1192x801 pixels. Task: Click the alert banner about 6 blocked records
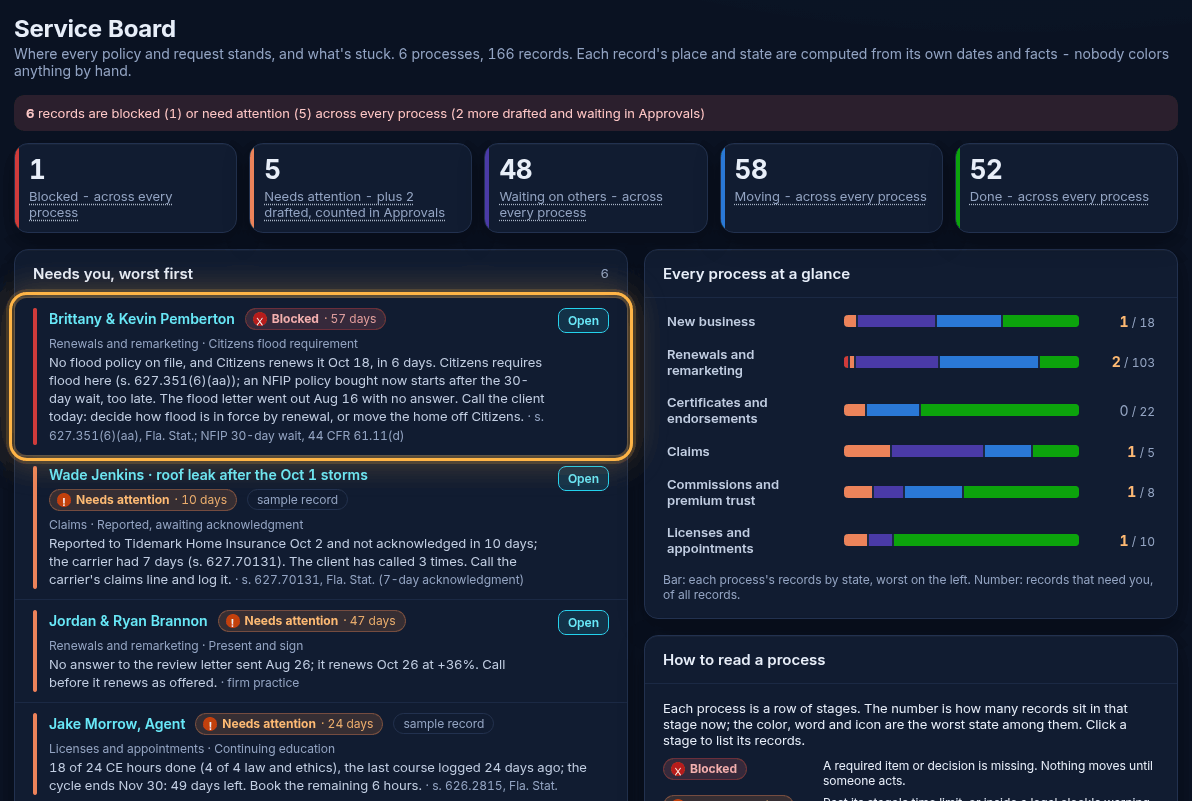(596, 113)
